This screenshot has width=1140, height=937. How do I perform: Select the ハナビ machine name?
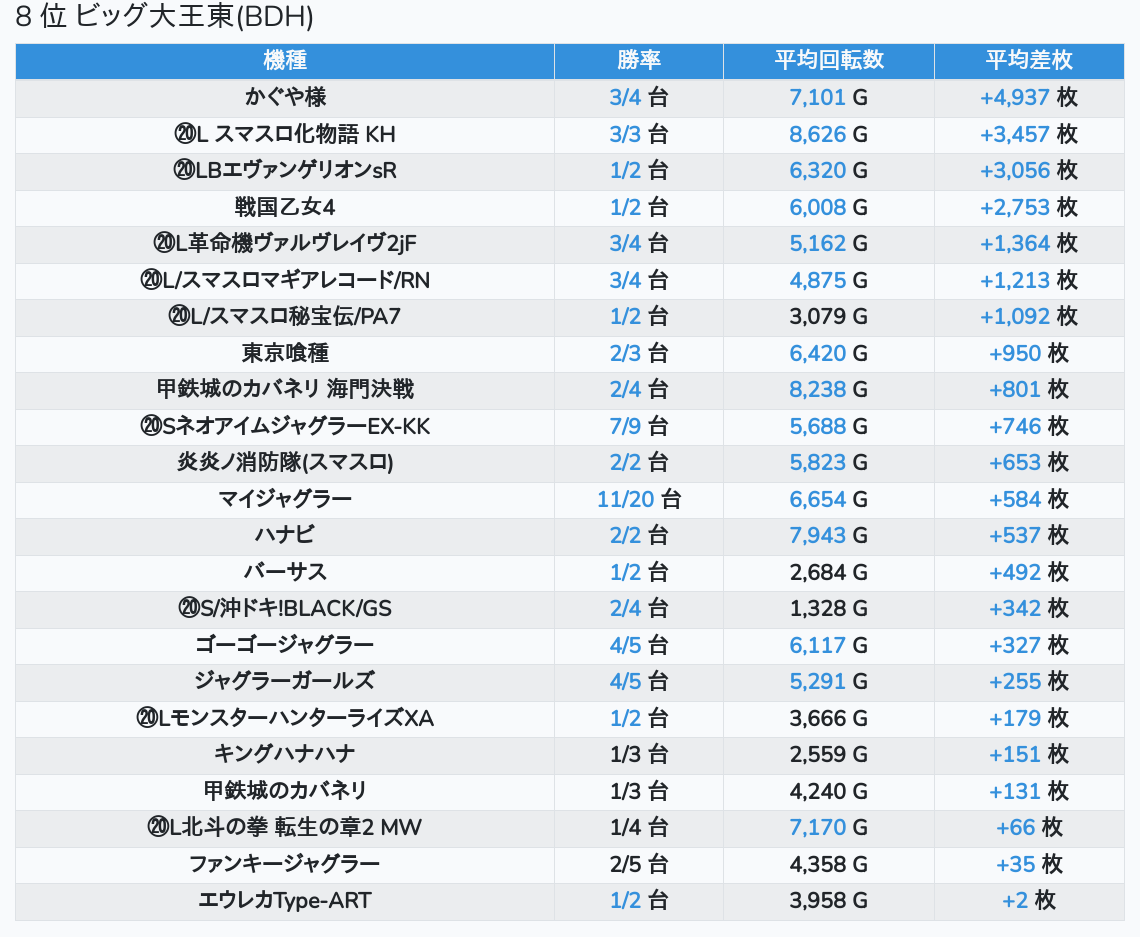285,535
